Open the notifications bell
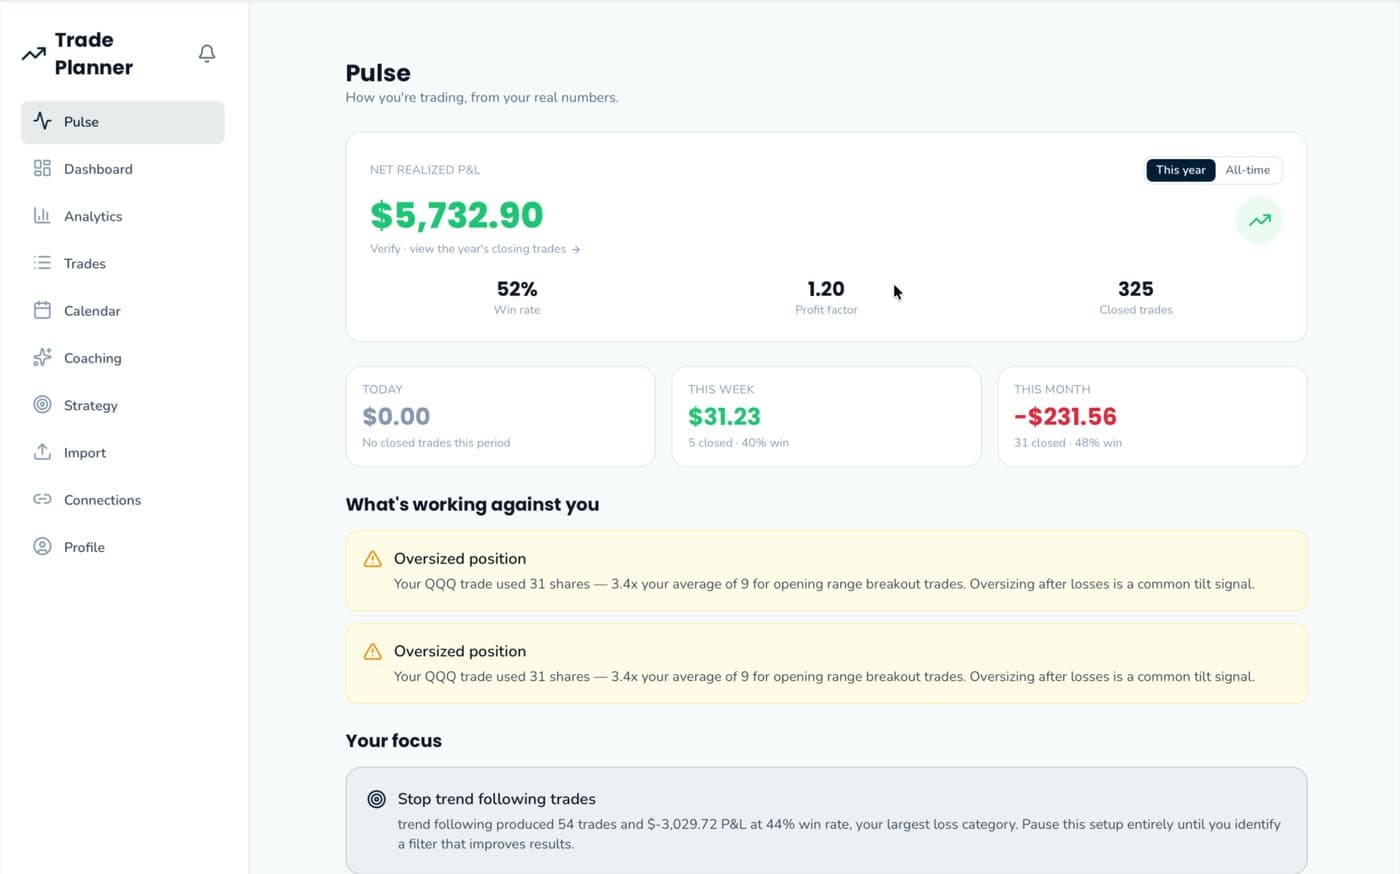 click(207, 53)
